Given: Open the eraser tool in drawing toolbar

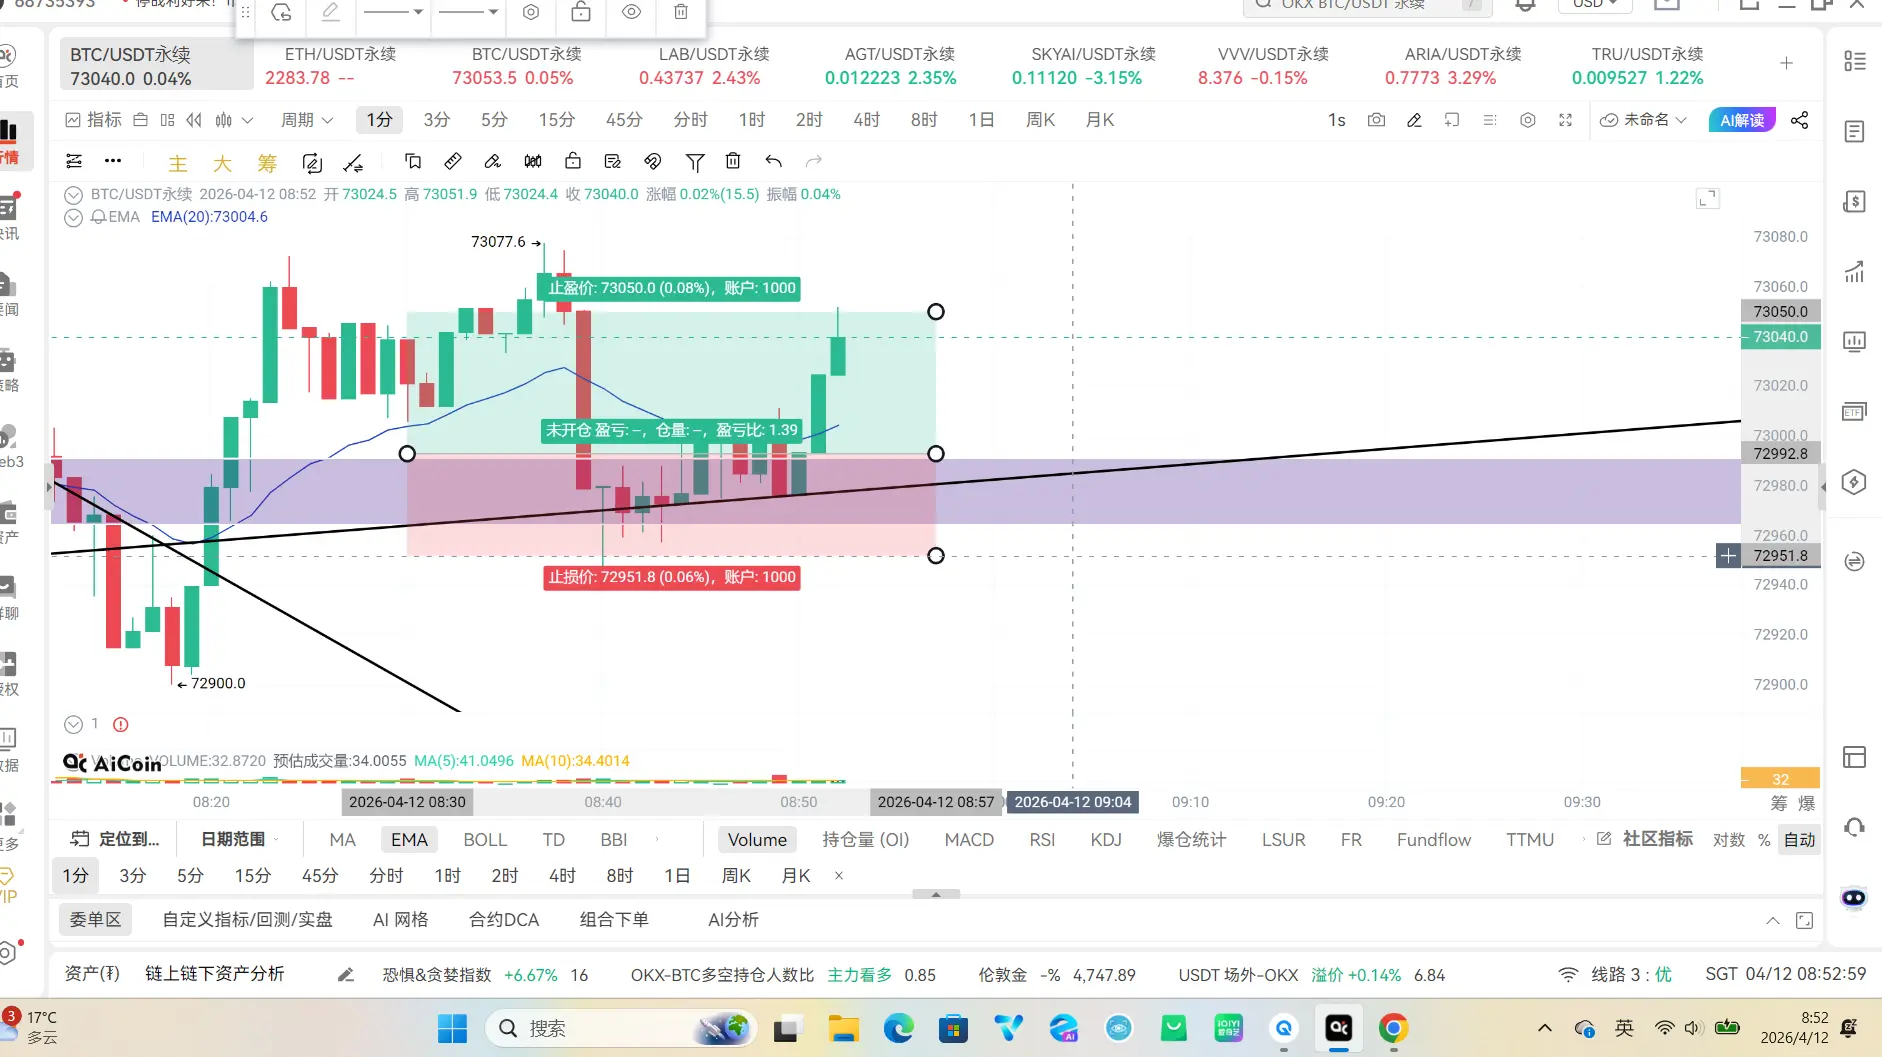Looking at the screenshot, I should pyautogui.click(x=492, y=161).
